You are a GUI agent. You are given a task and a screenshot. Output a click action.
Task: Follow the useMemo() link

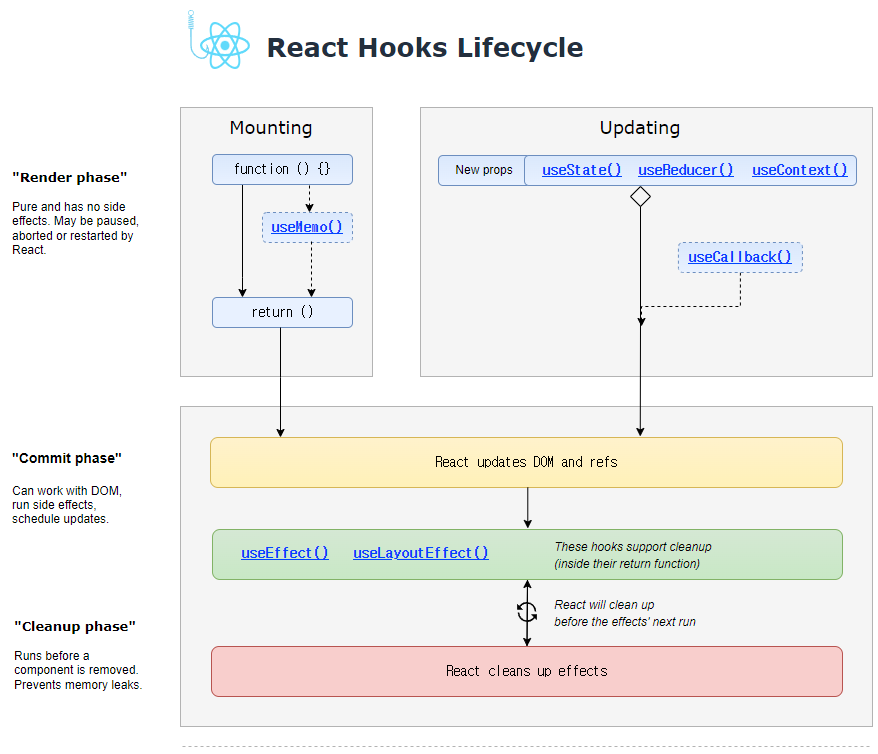pos(307,227)
